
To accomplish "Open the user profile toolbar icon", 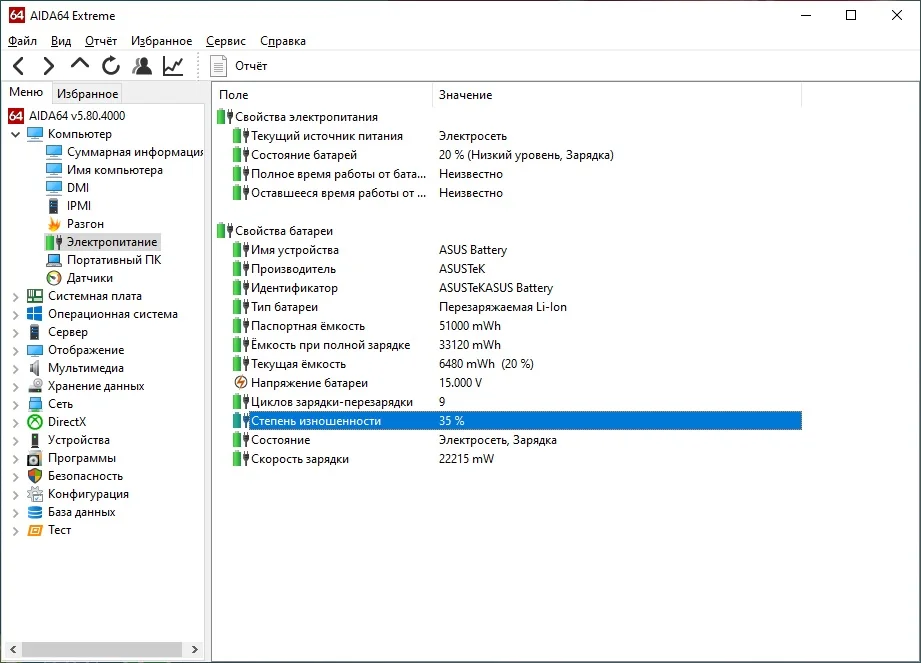I will [x=142, y=66].
